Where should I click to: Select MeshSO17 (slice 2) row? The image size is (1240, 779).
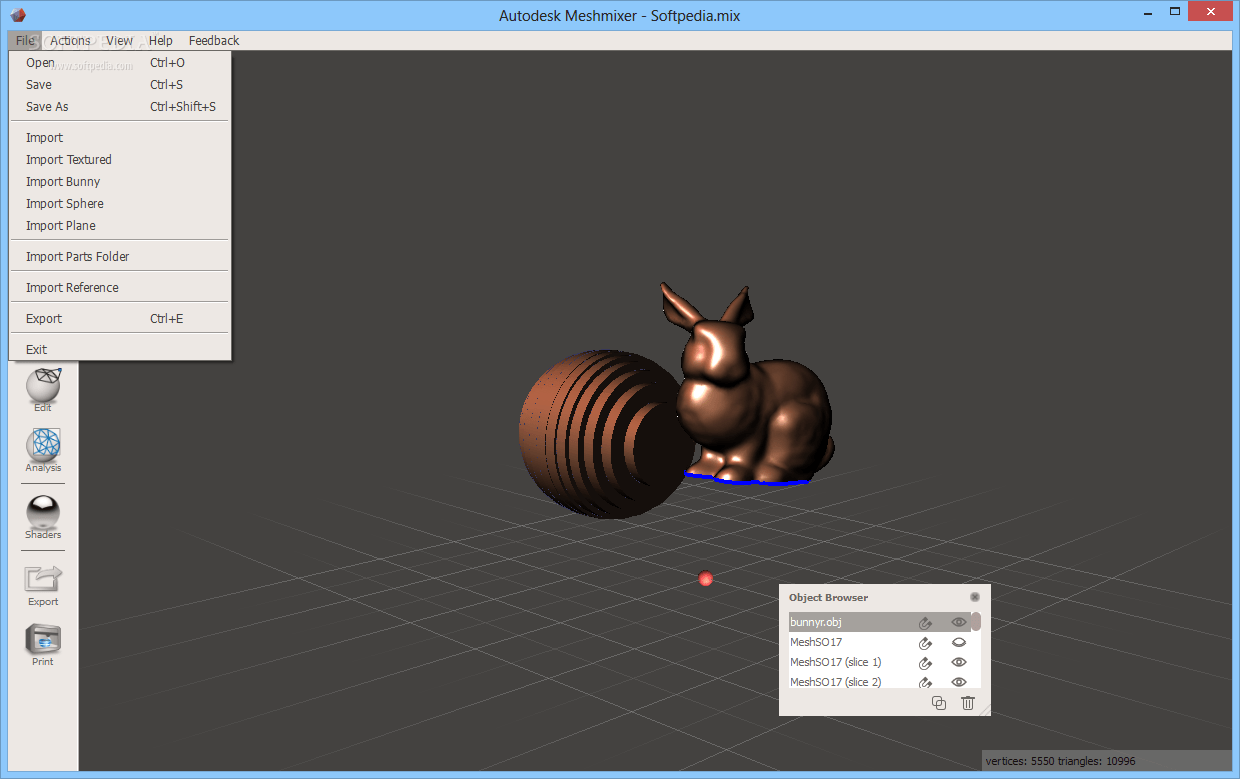coord(880,681)
